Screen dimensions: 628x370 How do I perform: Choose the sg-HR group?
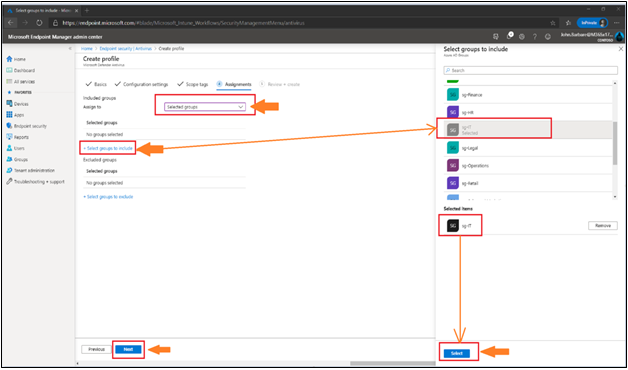coord(528,113)
